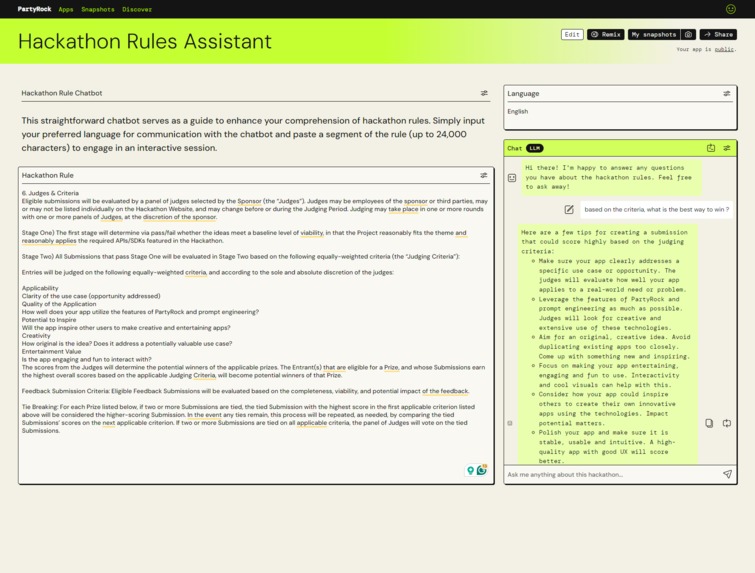Image resolution: width=755 pixels, height=573 pixels.
Task: Click underlined word 'viability' in rule text
Action: (312, 233)
